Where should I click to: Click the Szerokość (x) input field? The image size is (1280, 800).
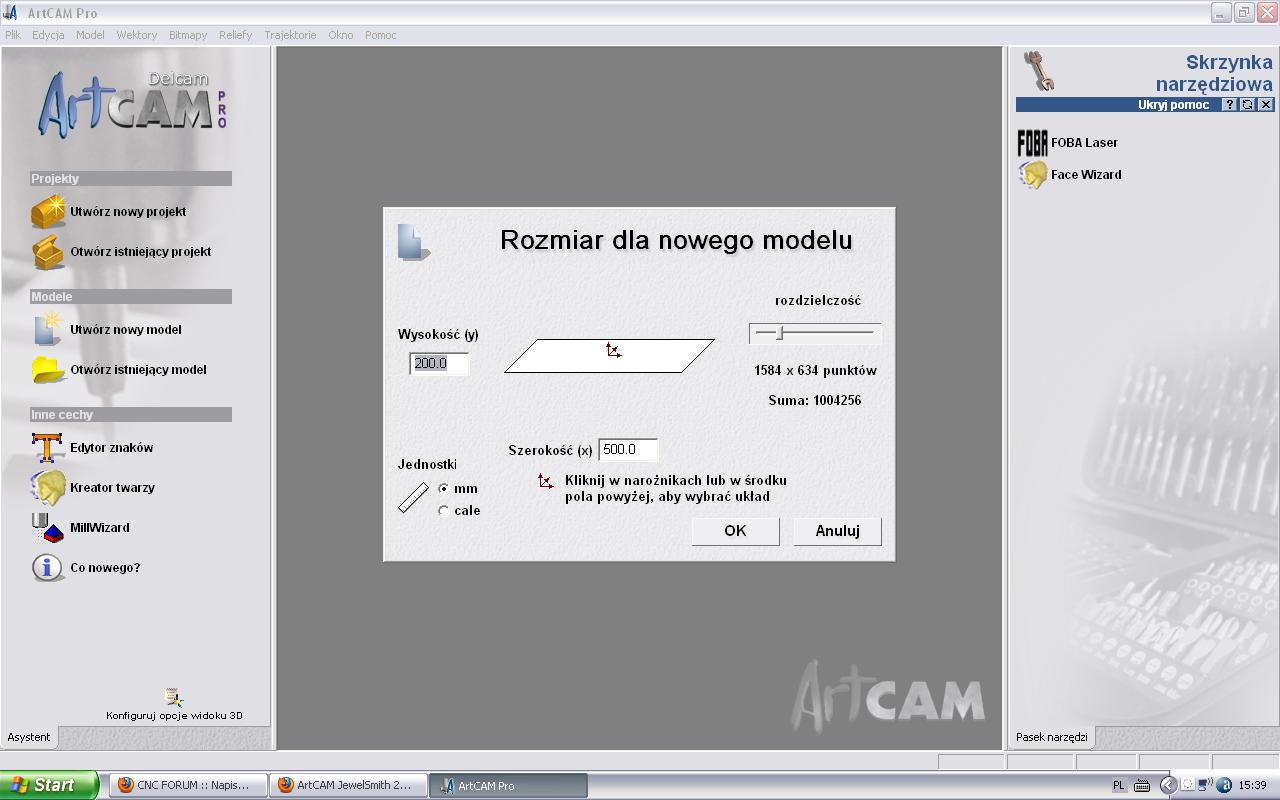[x=628, y=450]
